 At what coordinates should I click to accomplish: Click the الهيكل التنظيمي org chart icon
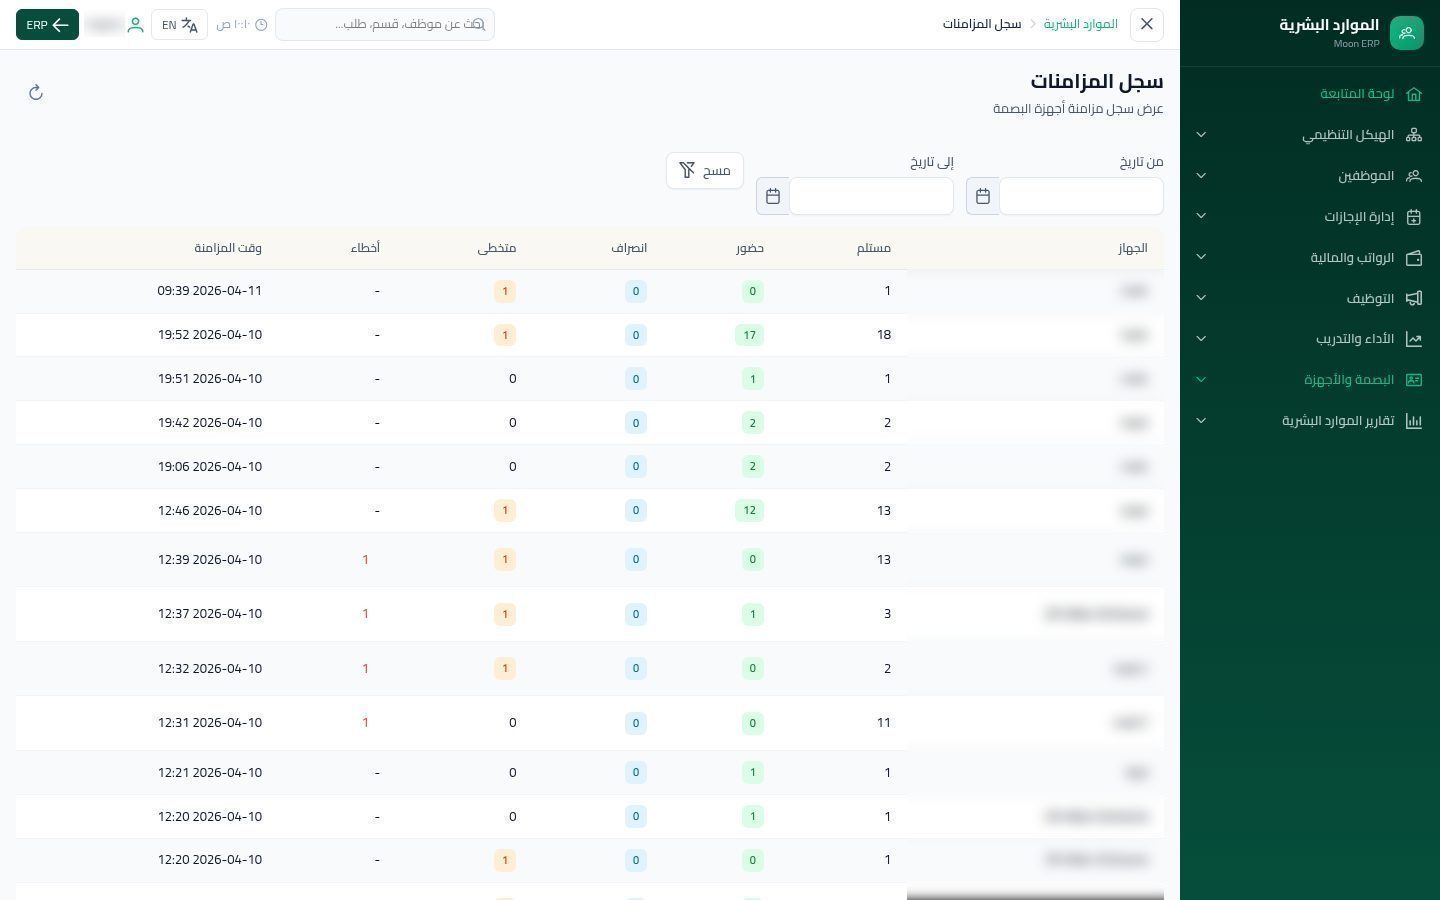point(1414,135)
